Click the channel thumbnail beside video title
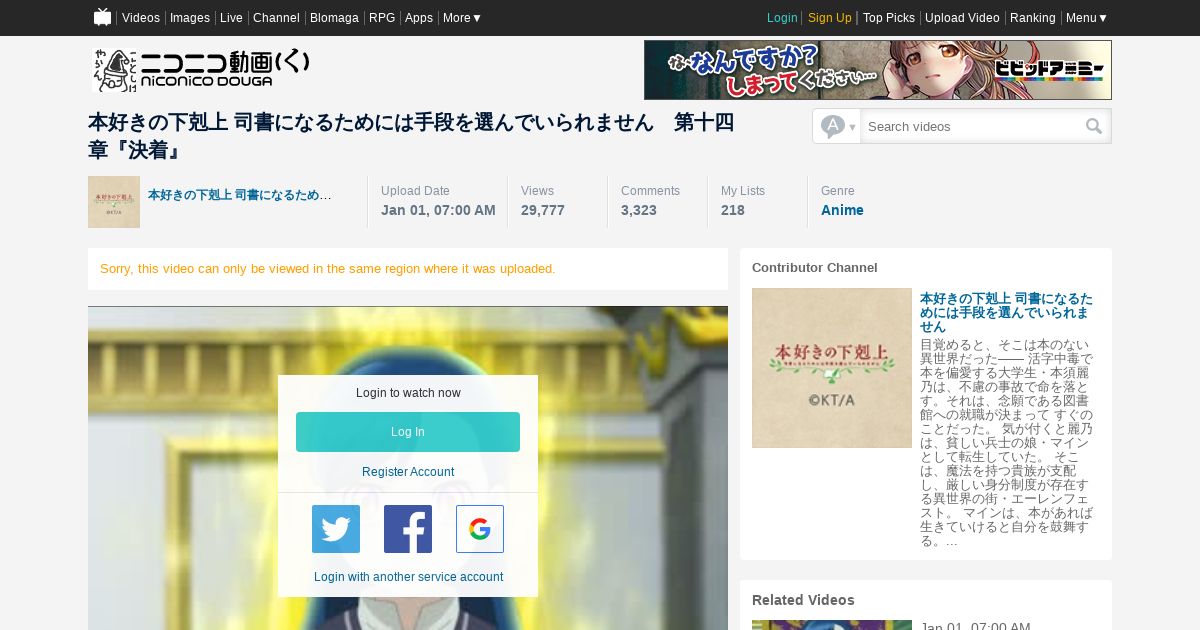This screenshot has height=630, width=1200. point(114,202)
